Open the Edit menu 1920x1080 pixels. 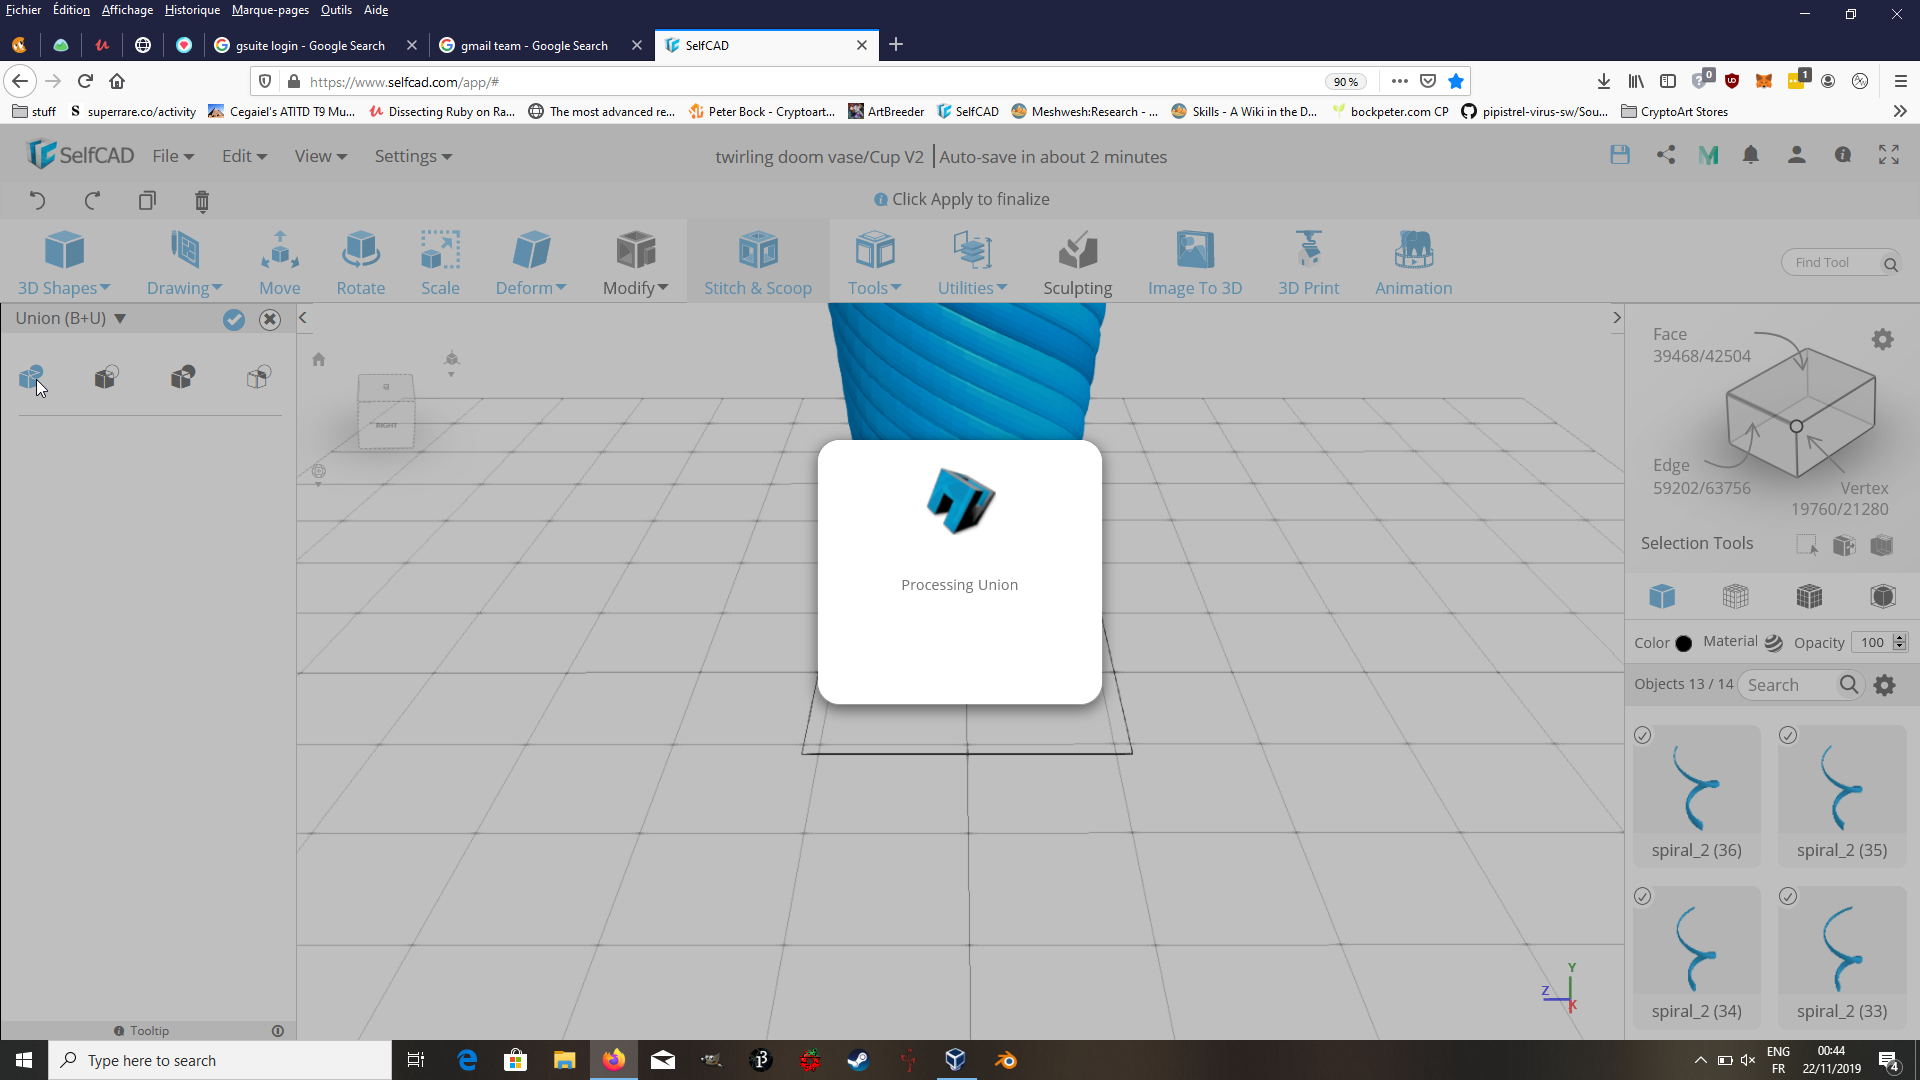pos(244,156)
